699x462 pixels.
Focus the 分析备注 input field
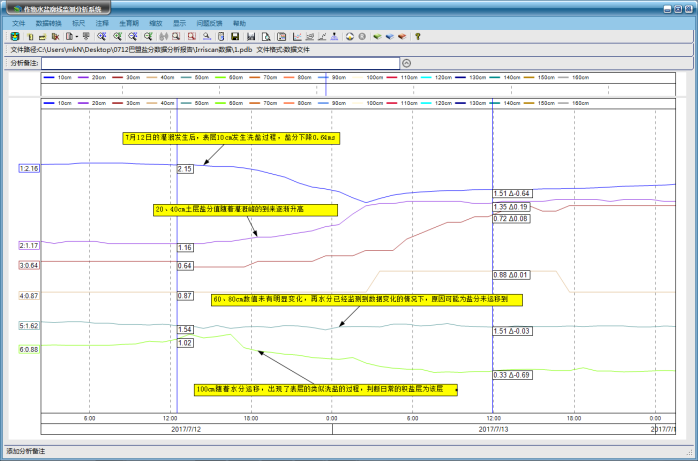click(x=220, y=63)
